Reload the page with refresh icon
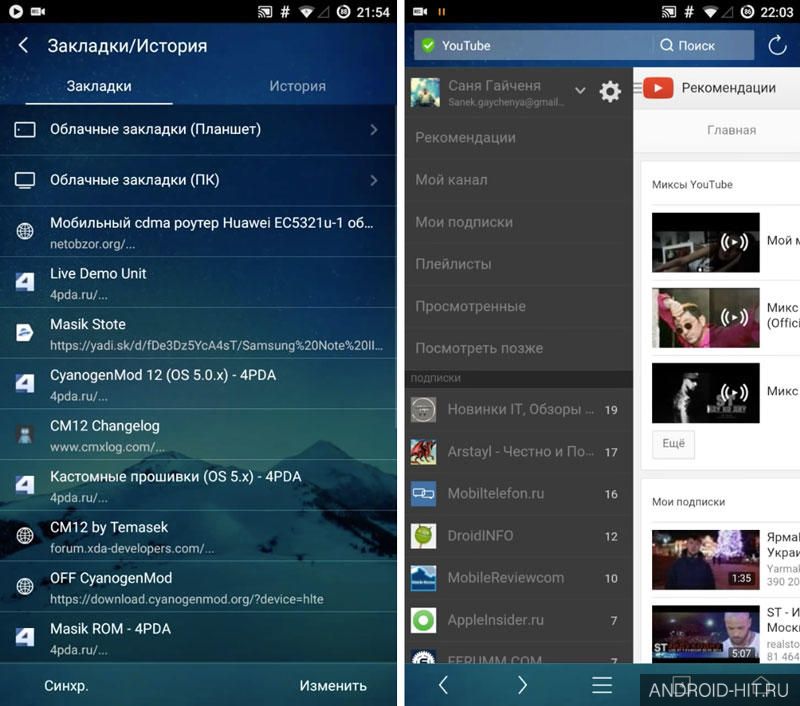Viewport: 800px width, 706px height. pyautogui.click(x=777, y=45)
